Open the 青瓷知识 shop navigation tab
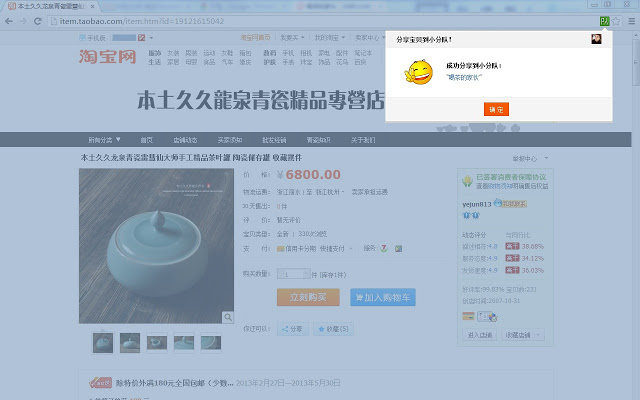Viewport: 640px width, 400px height. (x=318, y=140)
